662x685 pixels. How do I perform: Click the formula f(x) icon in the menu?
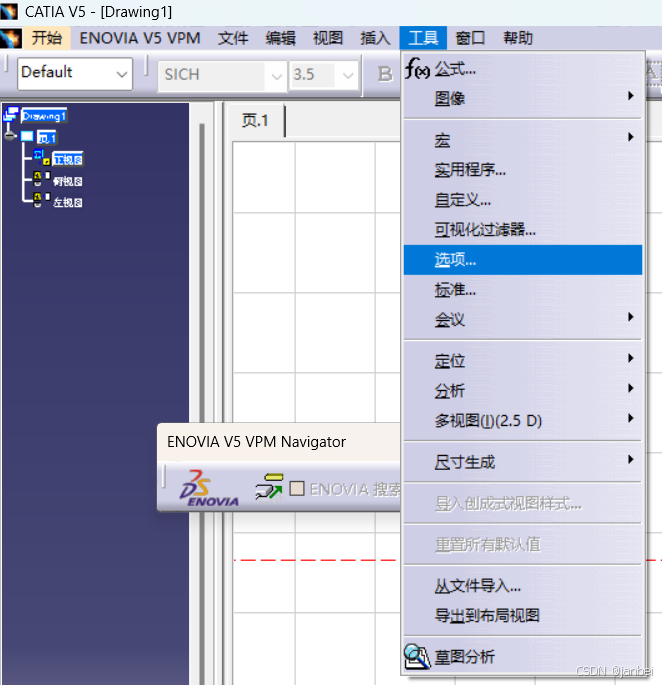417,68
